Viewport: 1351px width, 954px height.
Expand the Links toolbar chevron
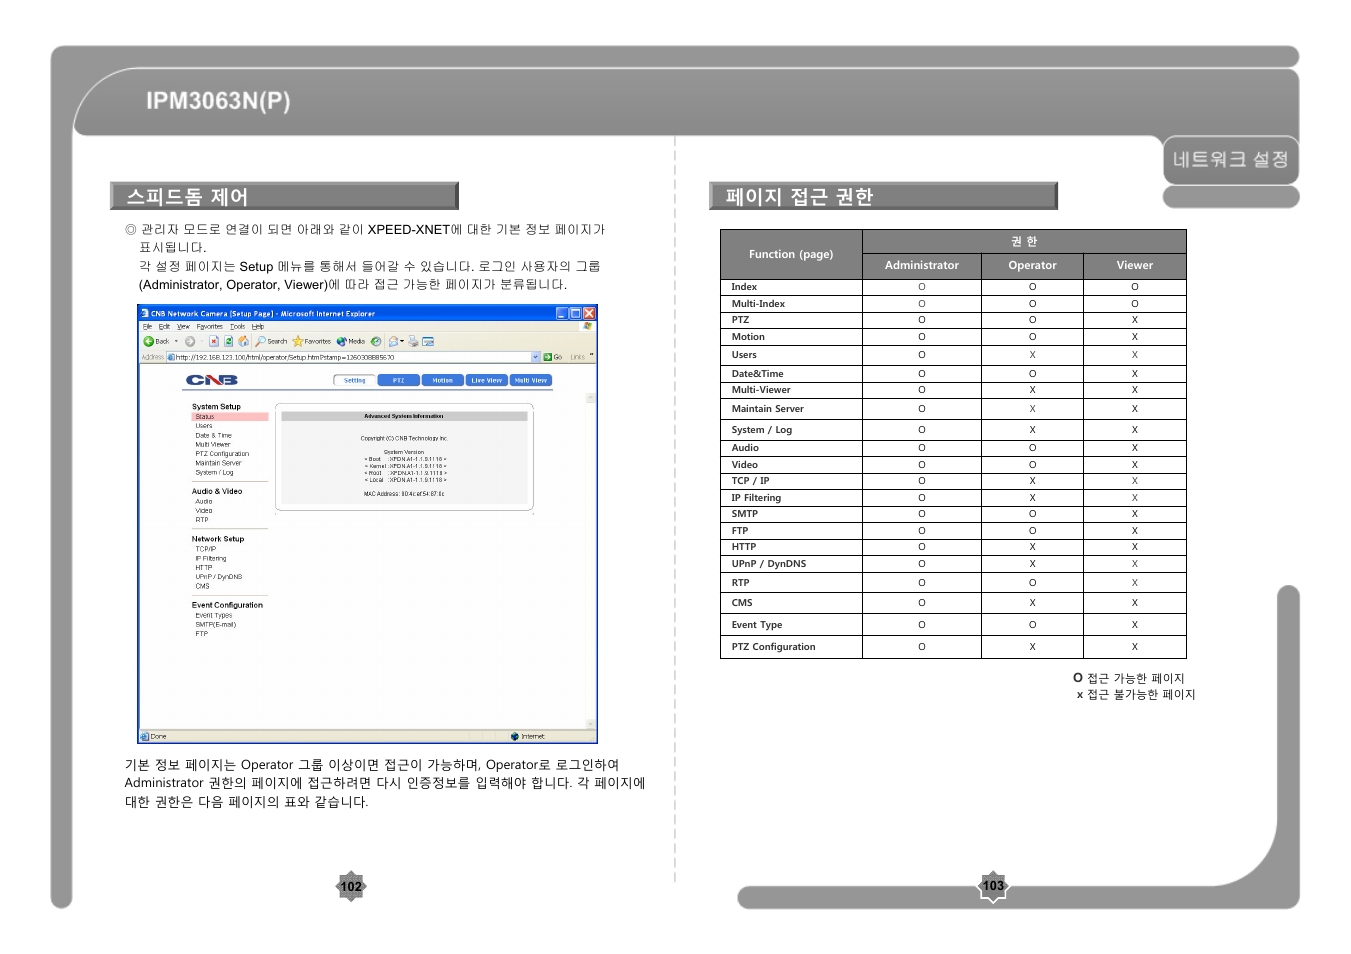591,356
